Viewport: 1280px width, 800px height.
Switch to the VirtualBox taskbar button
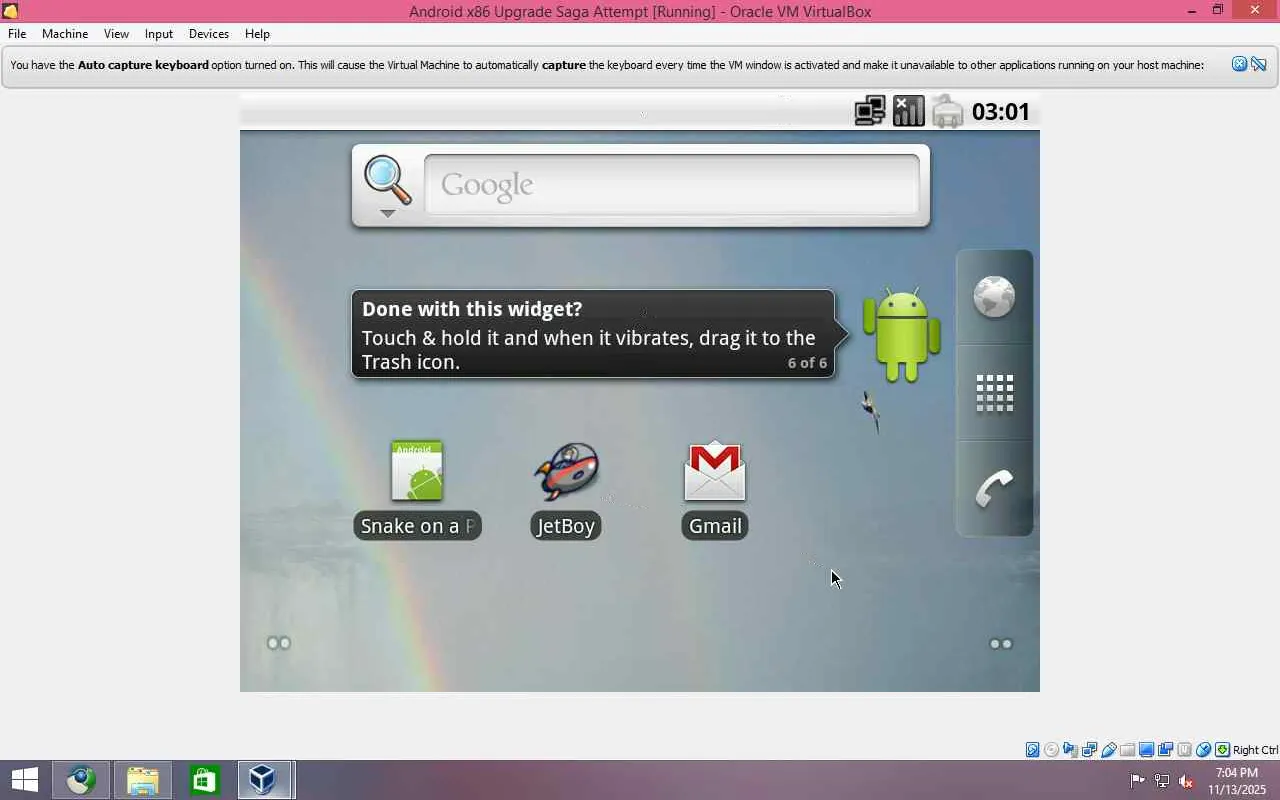(x=265, y=780)
